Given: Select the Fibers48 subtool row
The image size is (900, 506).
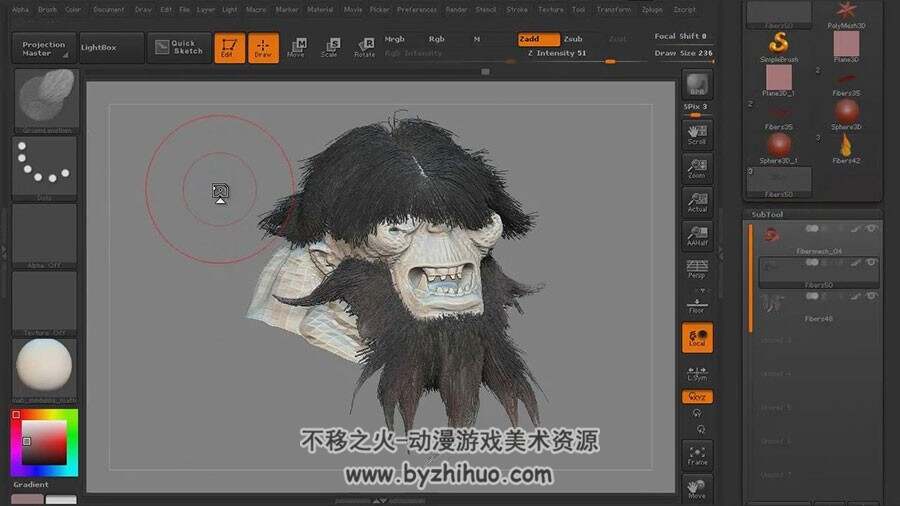Looking at the screenshot, I should point(818,306).
